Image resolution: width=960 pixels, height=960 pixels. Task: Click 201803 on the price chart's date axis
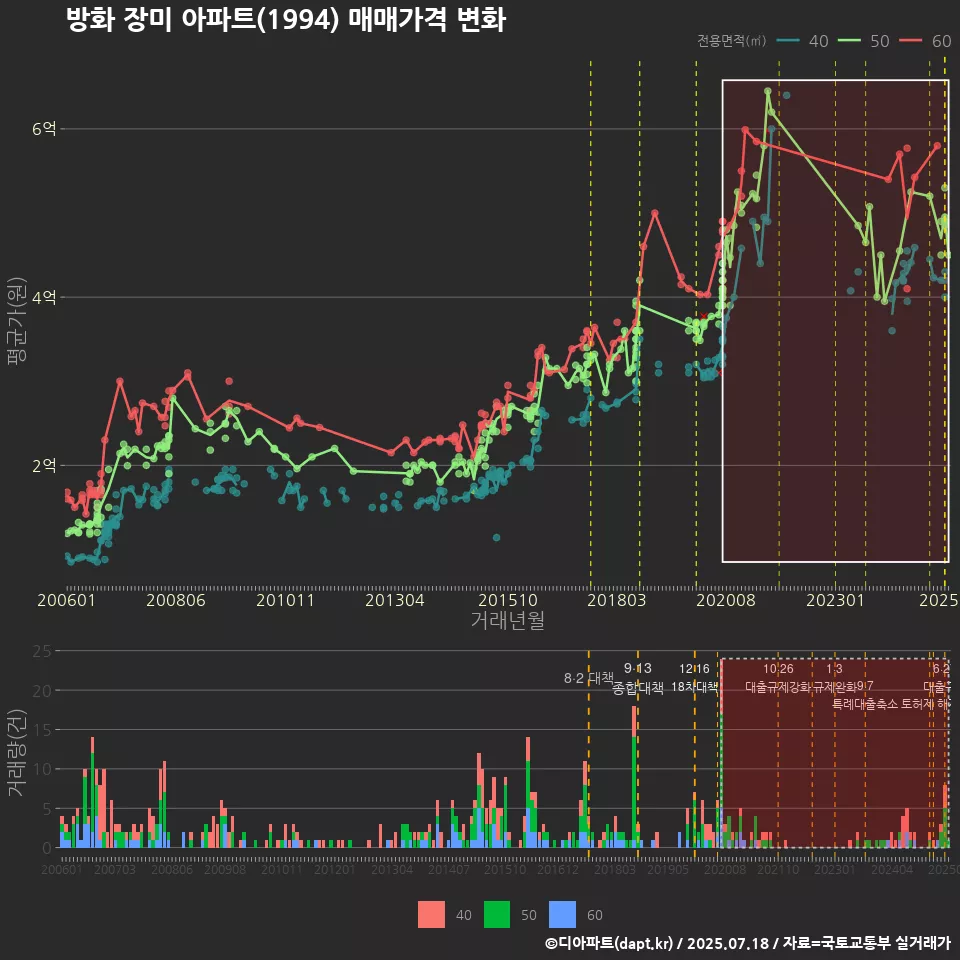point(617,600)
